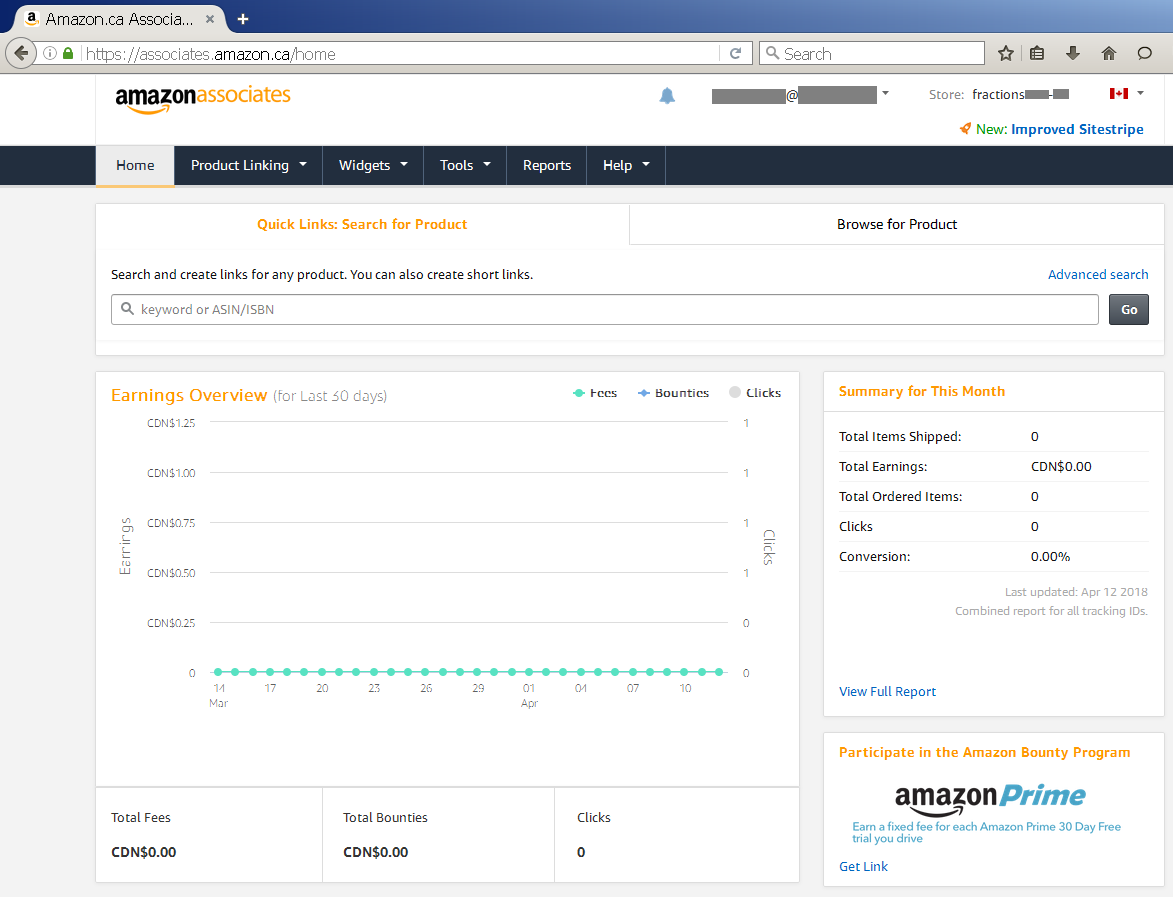This screenshot has height=897, width=1173.
Task: Expand the country flag dropdown arrow
Action: tap(1141, 94)
